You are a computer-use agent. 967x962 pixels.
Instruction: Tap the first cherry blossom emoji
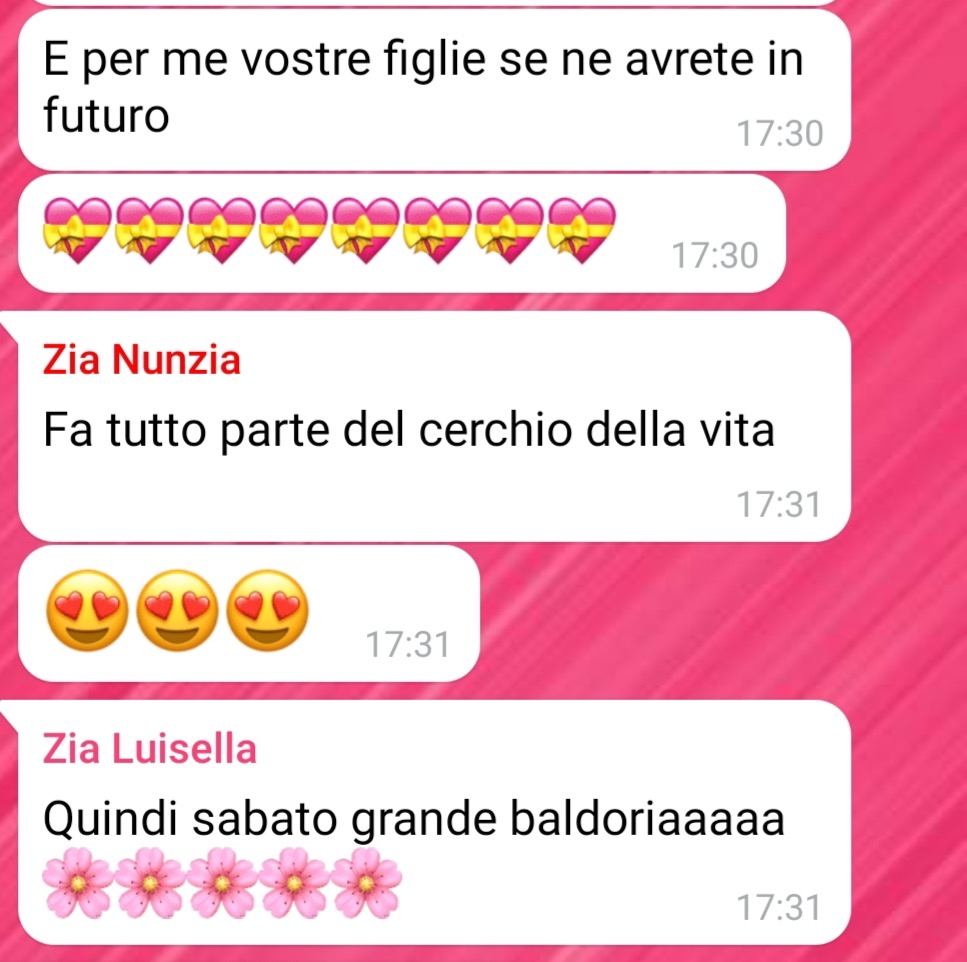coord(78,883)
